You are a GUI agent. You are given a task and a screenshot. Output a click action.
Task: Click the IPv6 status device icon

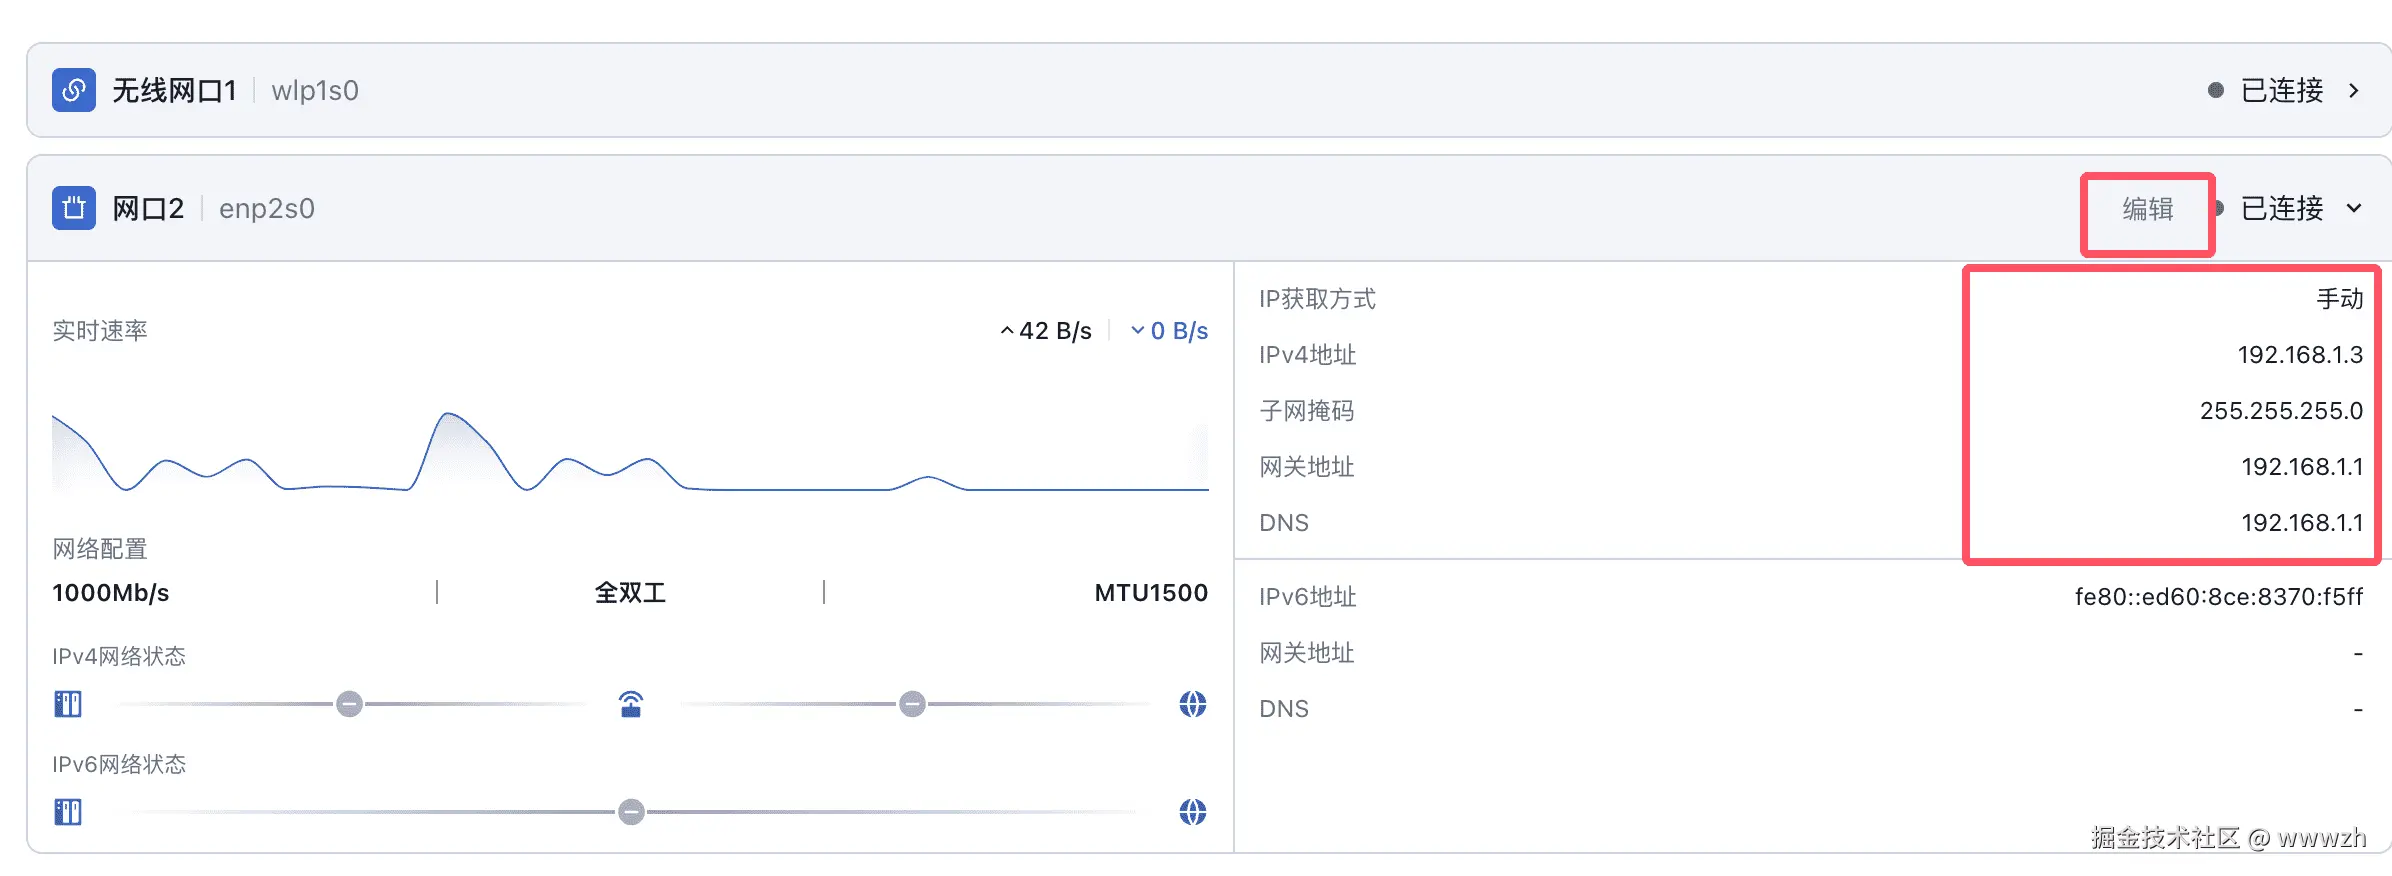68,811
